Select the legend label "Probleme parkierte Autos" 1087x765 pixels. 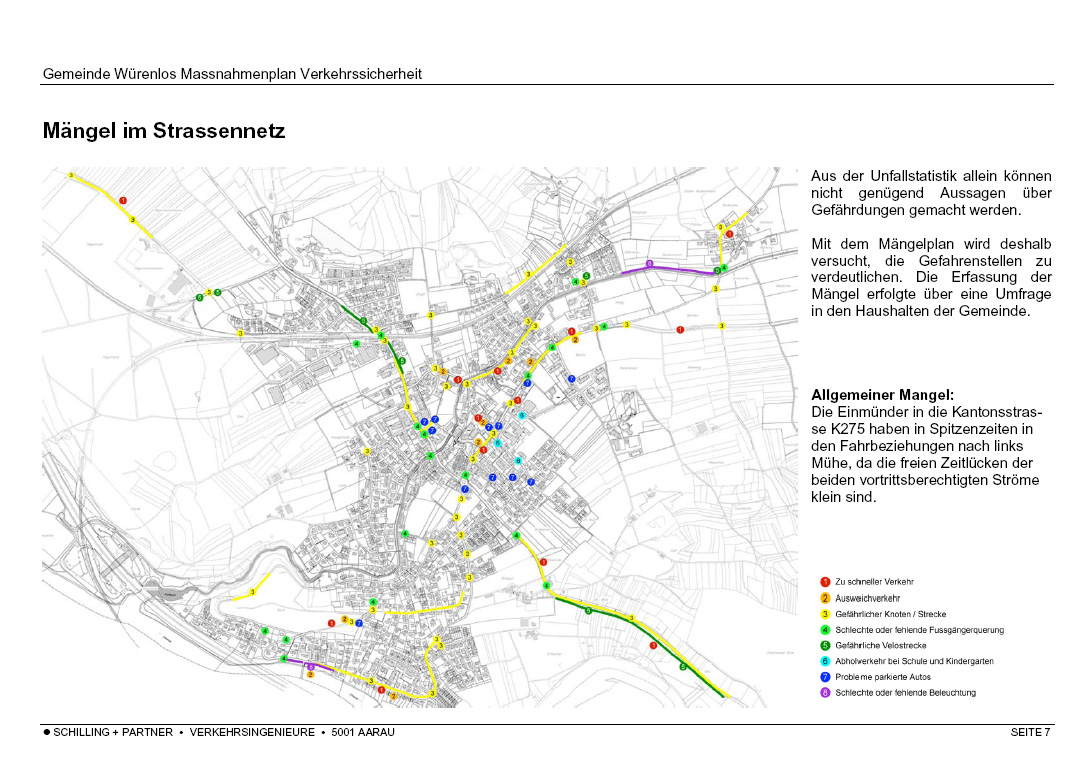[x=882, y=677]
